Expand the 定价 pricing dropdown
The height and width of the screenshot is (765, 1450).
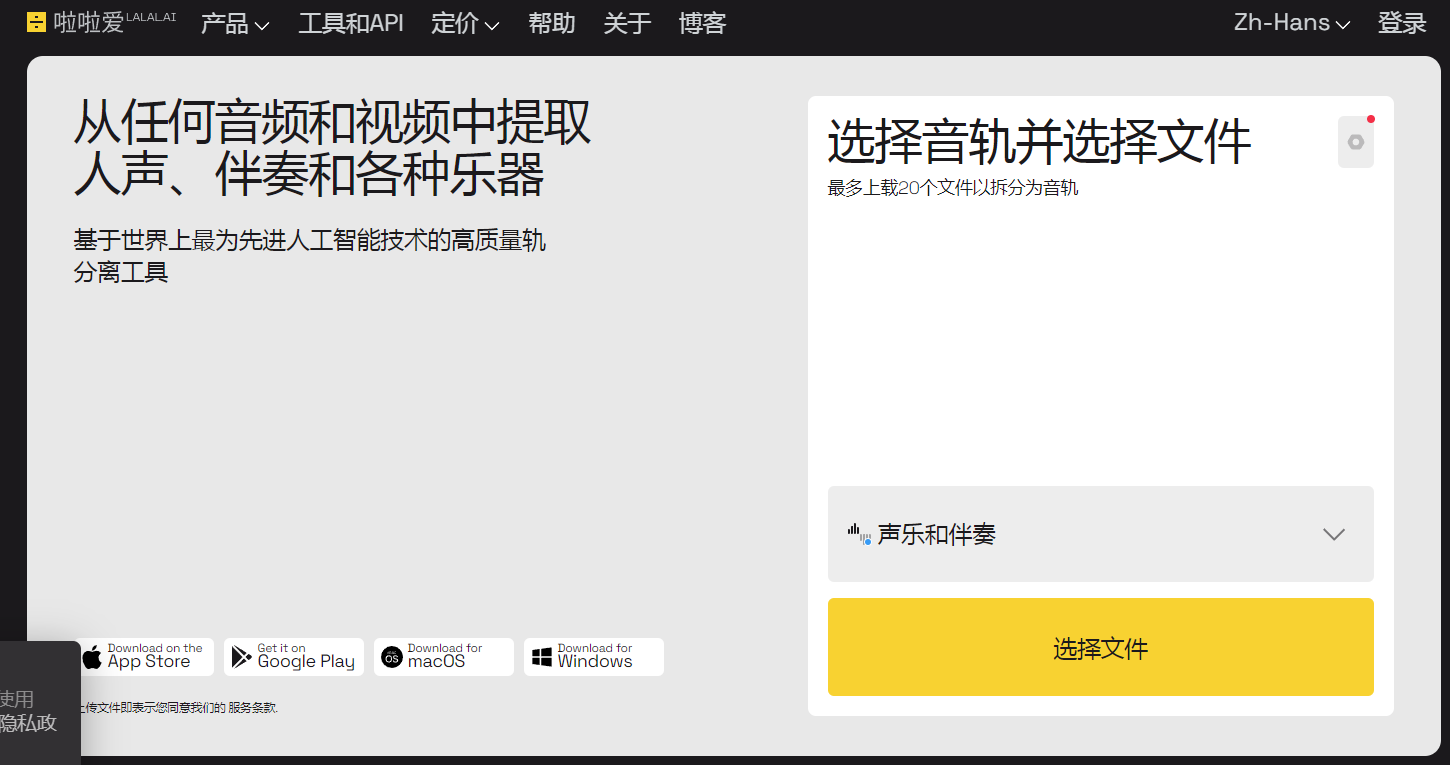[465, 23]
